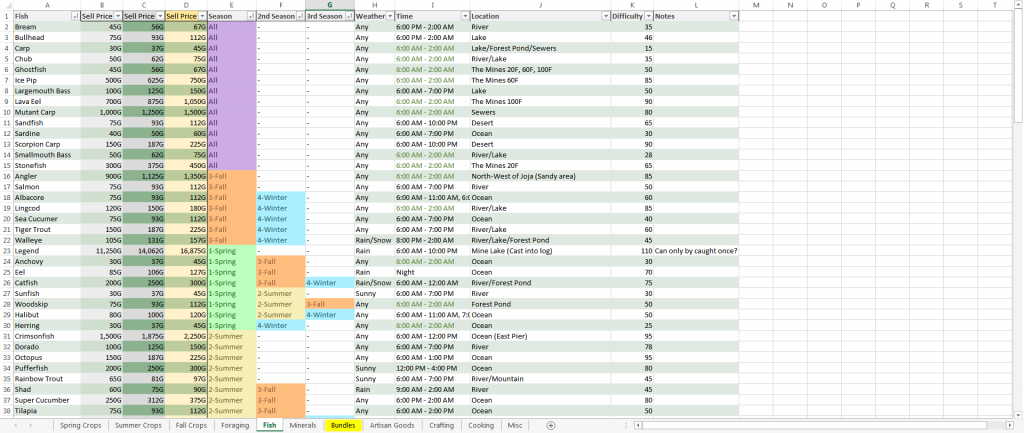Select the cell containing Legend fish name

46,250
